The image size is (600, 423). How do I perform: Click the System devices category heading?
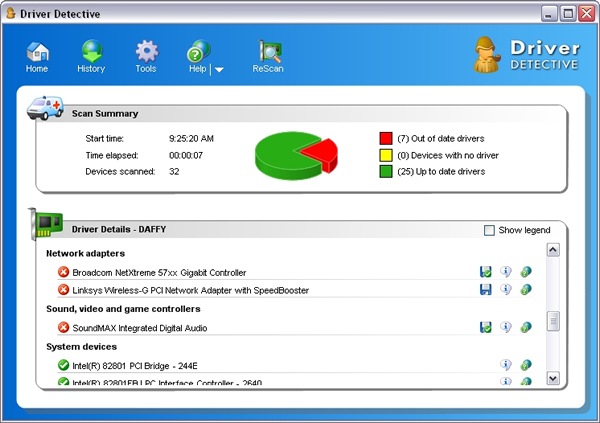(82, 347)
